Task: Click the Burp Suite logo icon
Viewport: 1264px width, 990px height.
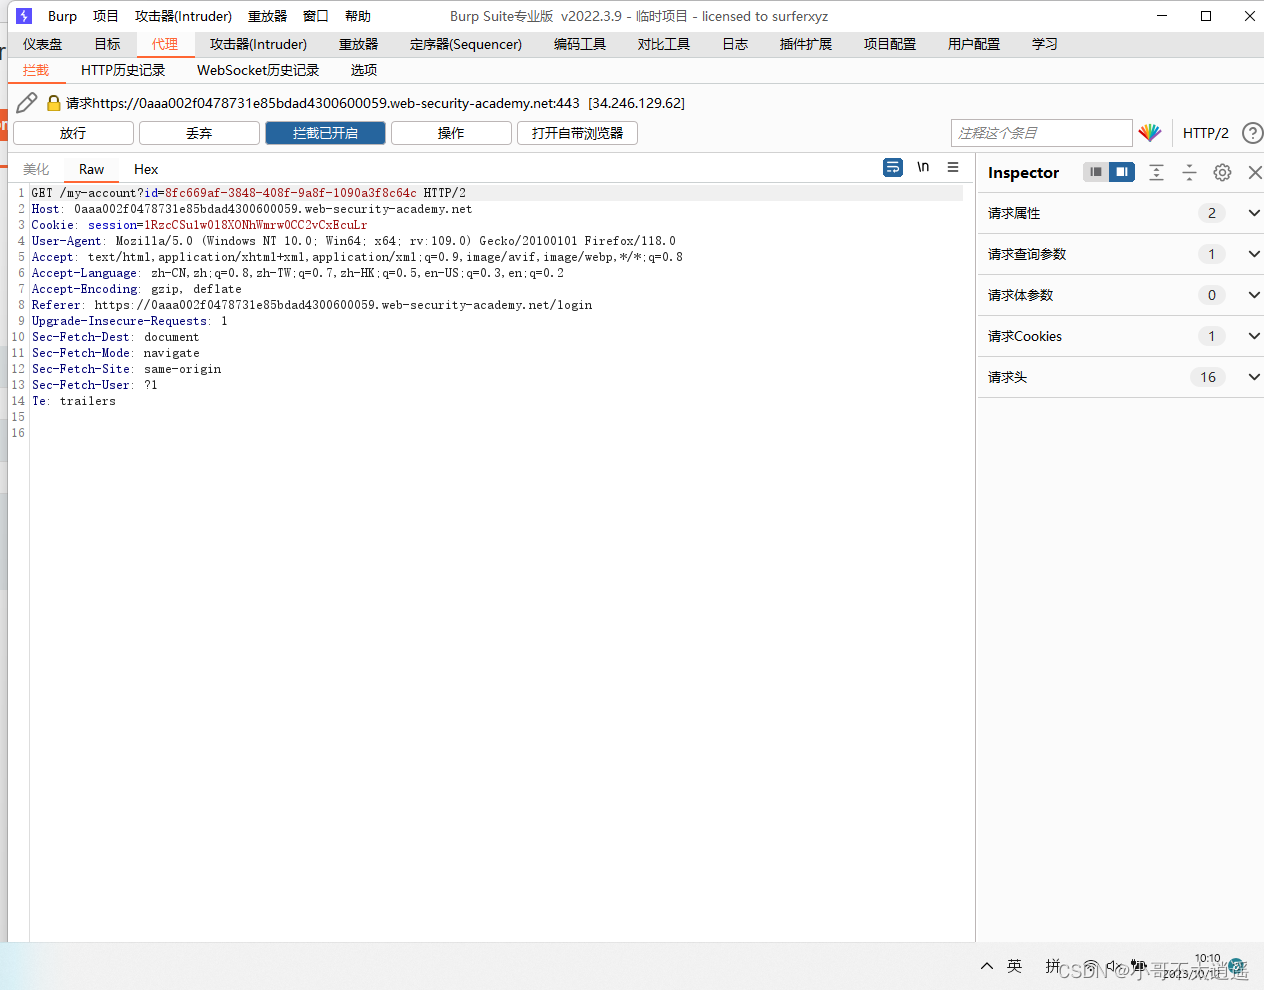Action: 24,16
